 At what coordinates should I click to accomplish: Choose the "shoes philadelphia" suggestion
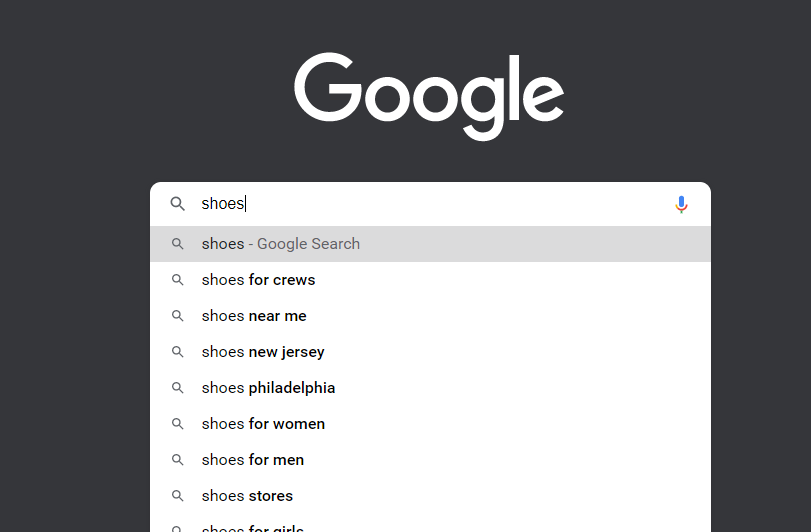click(x=268, y=388)
